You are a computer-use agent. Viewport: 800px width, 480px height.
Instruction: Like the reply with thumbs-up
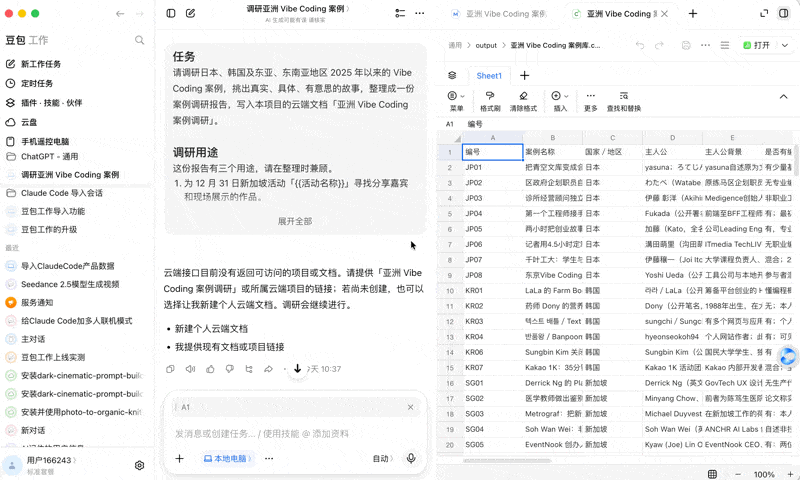[x=210, y=369]
